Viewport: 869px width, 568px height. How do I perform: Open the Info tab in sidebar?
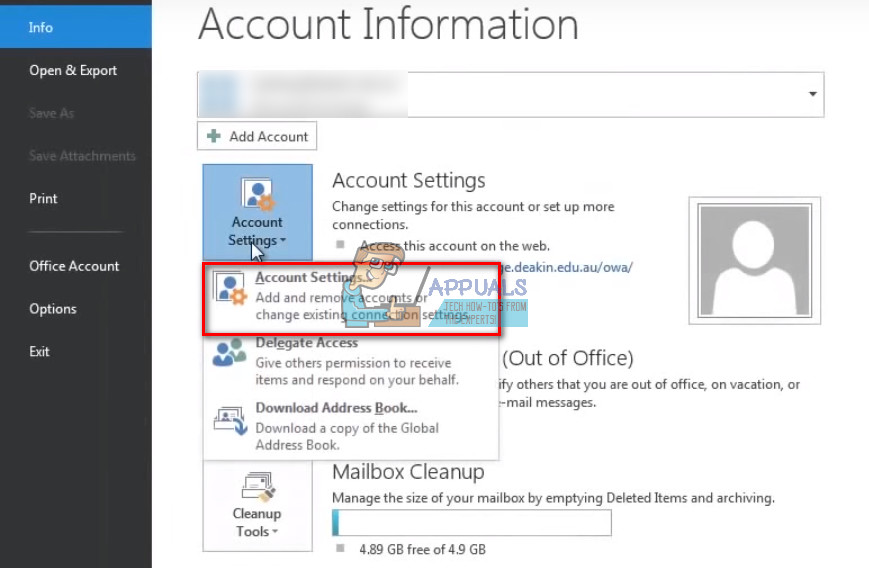75,27
